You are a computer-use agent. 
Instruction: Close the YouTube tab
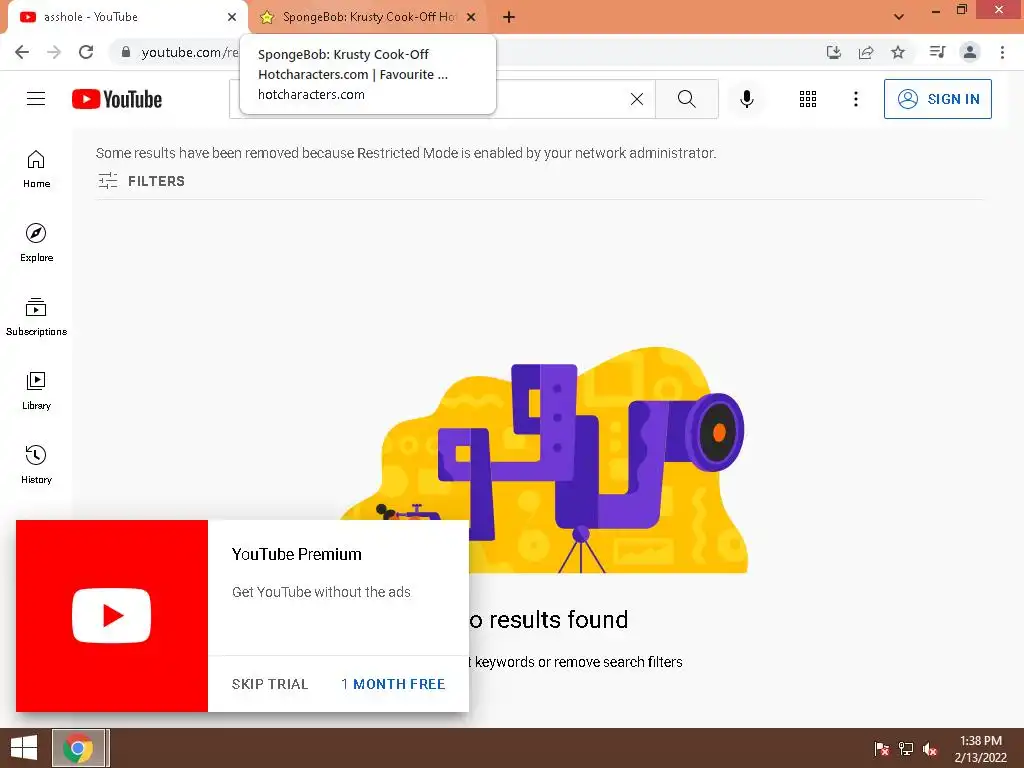pyautogui.click(x=232, y=17)
